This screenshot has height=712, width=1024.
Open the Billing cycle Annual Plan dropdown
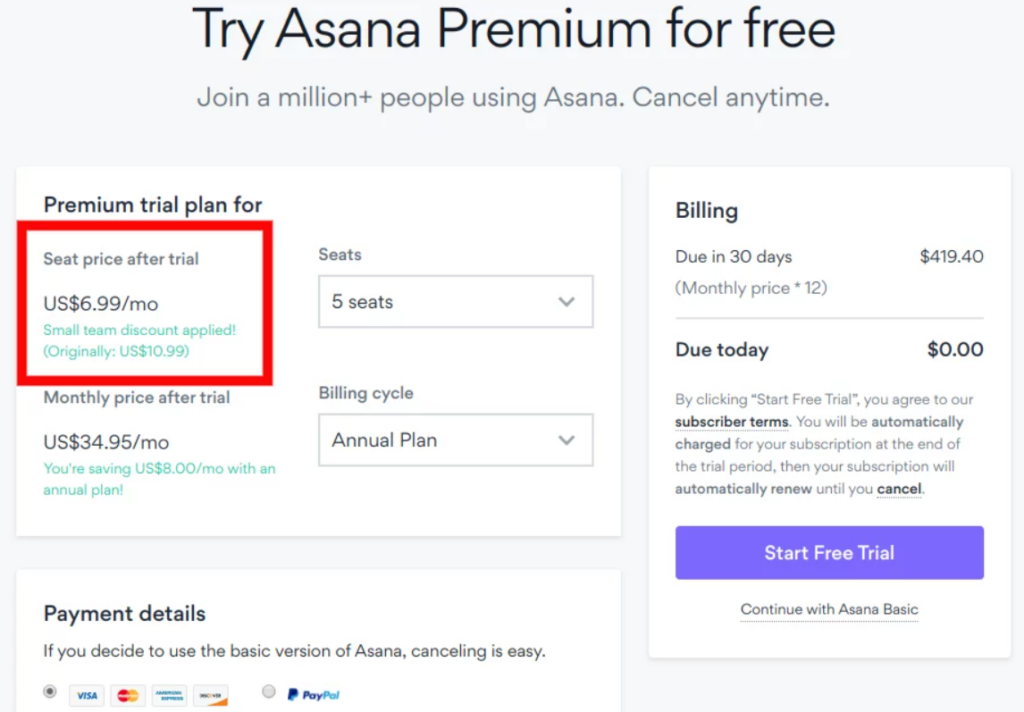[x=456, y=440]
